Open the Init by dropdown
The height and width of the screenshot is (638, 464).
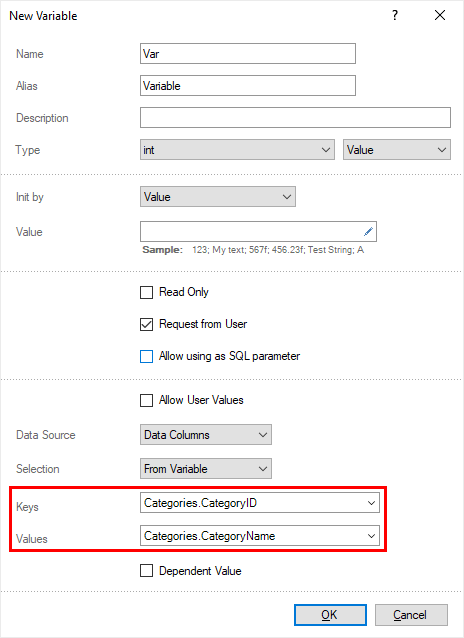point(218,197)
